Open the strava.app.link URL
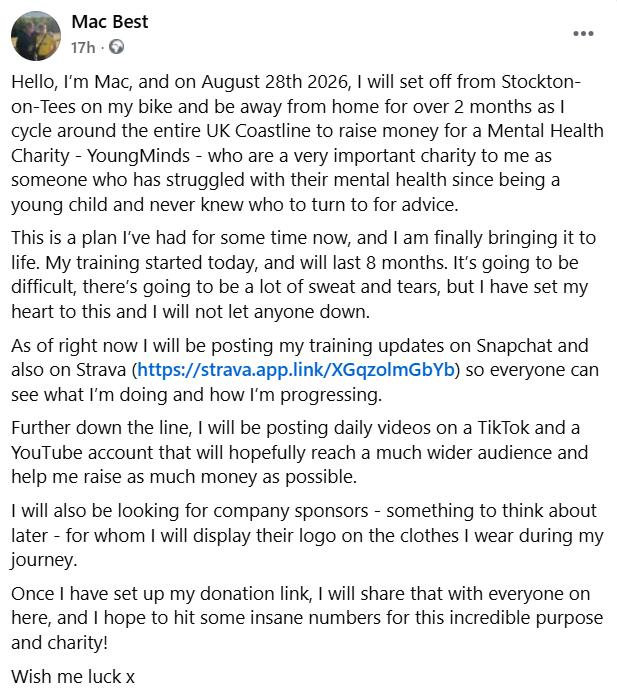 click(x=297, y=370)
